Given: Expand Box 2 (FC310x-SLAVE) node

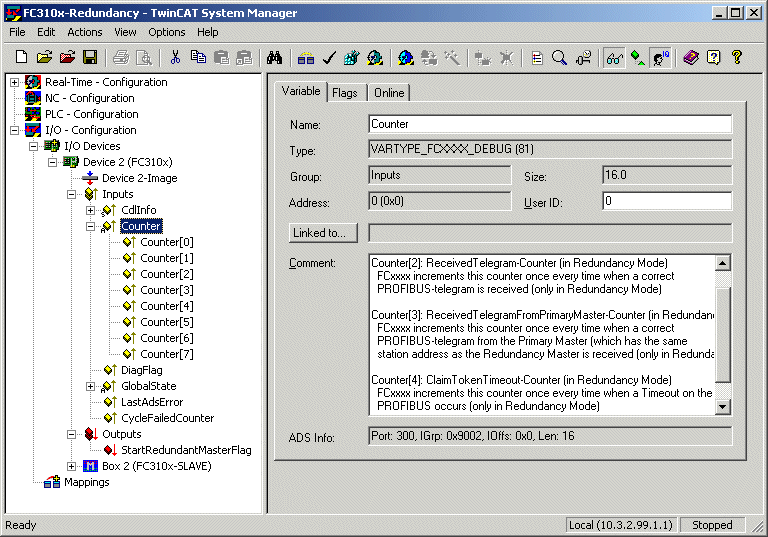Looking at the screenshot, I should pyautogui.click(x=72, y=466).
